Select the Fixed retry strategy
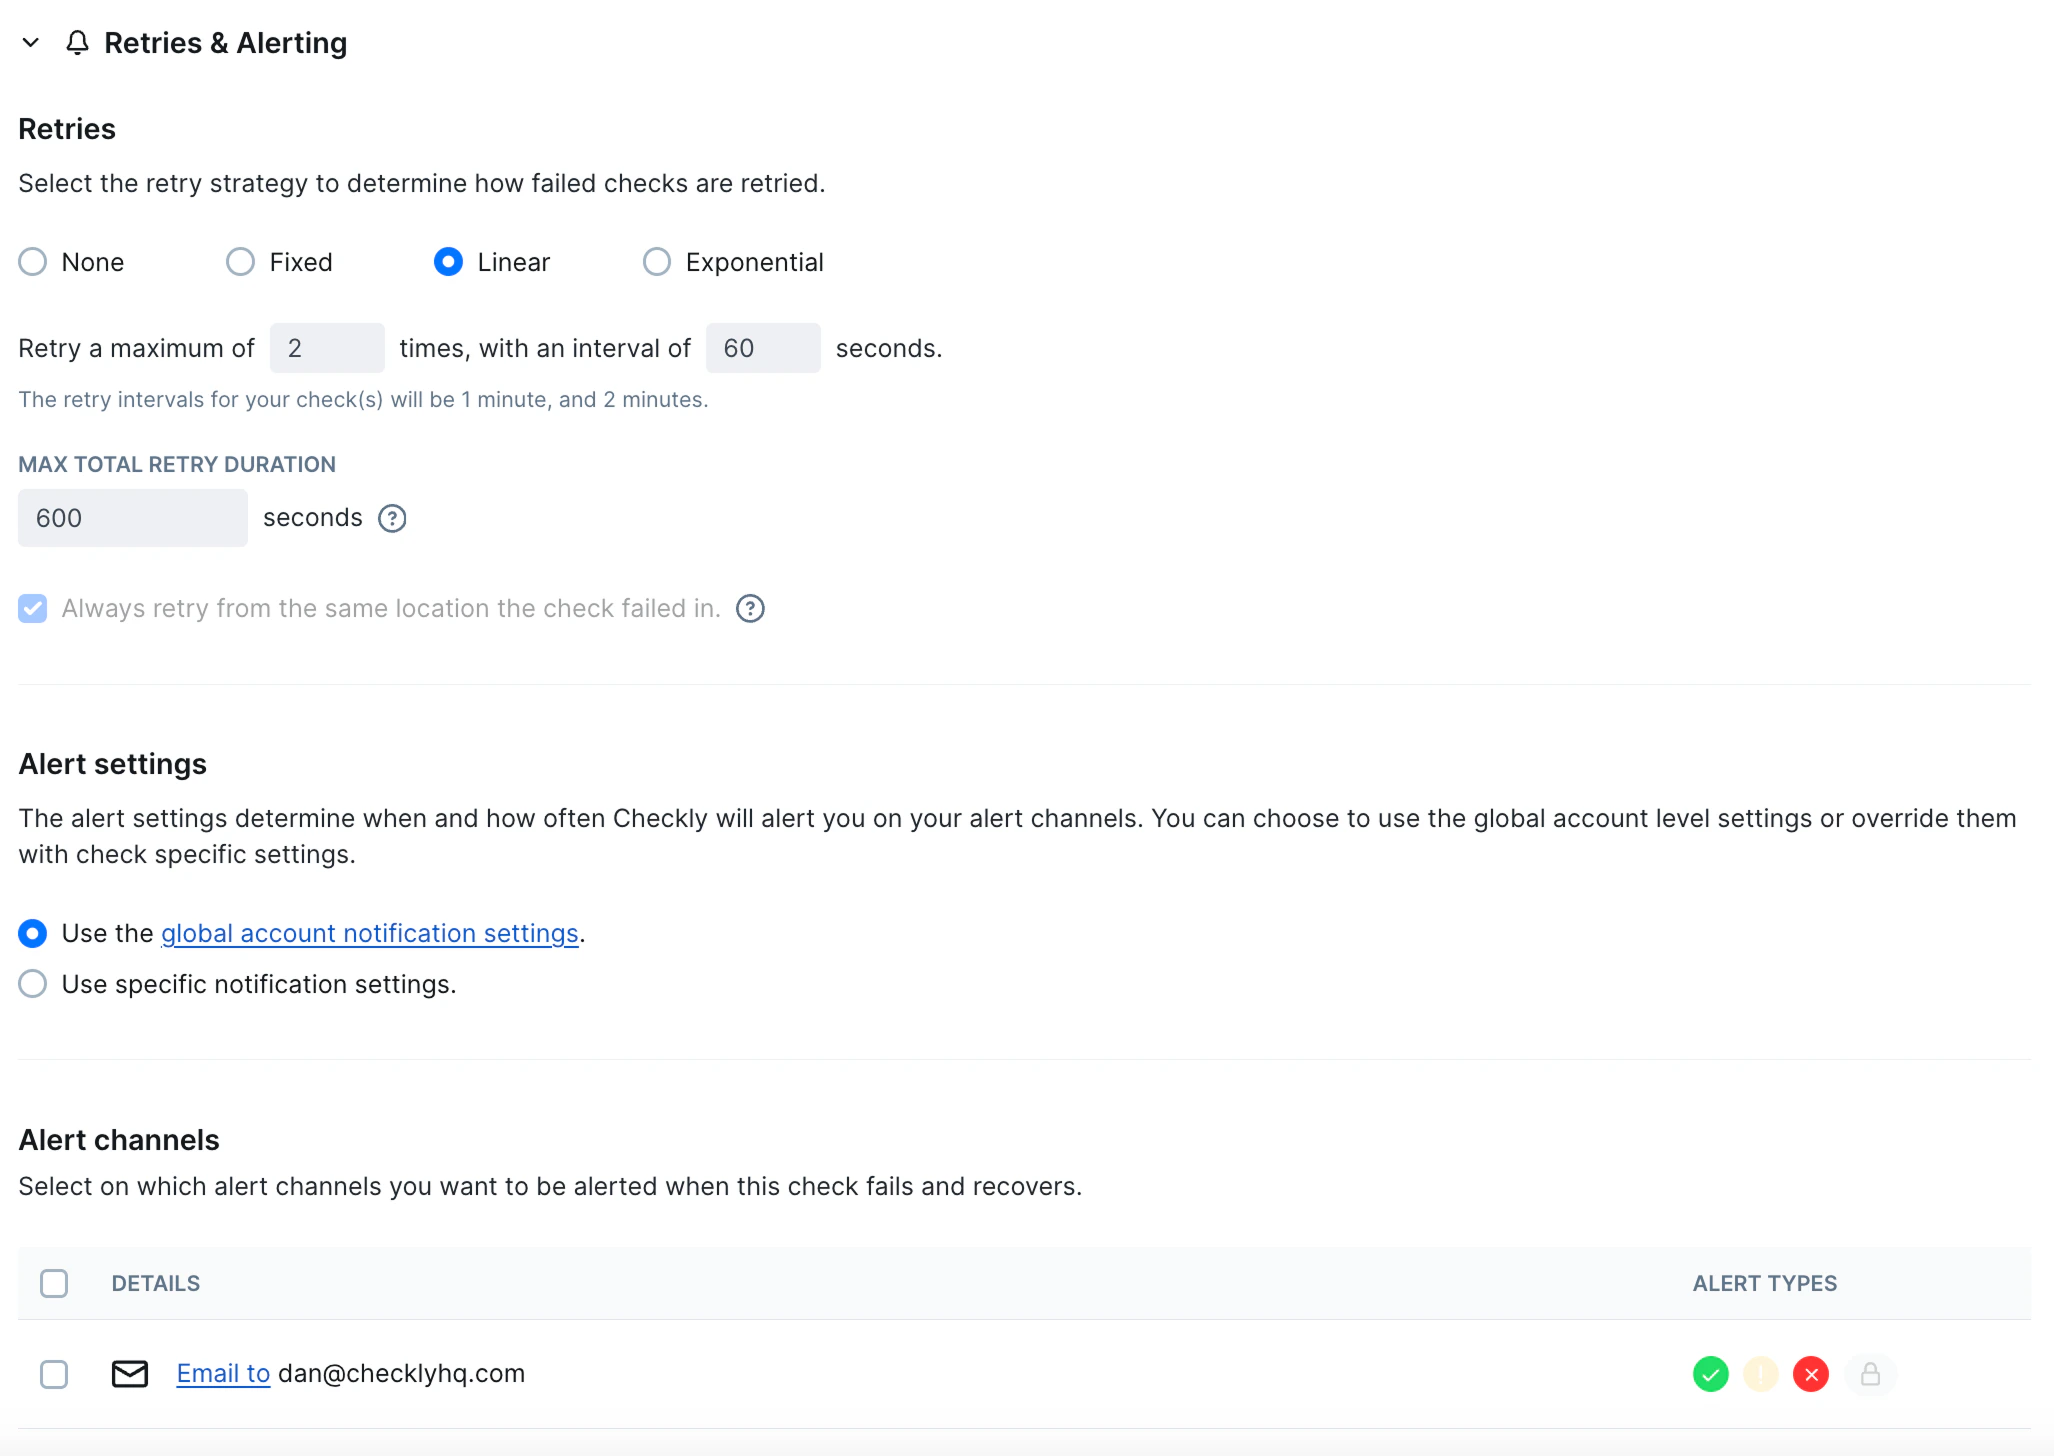 (239, 261)
